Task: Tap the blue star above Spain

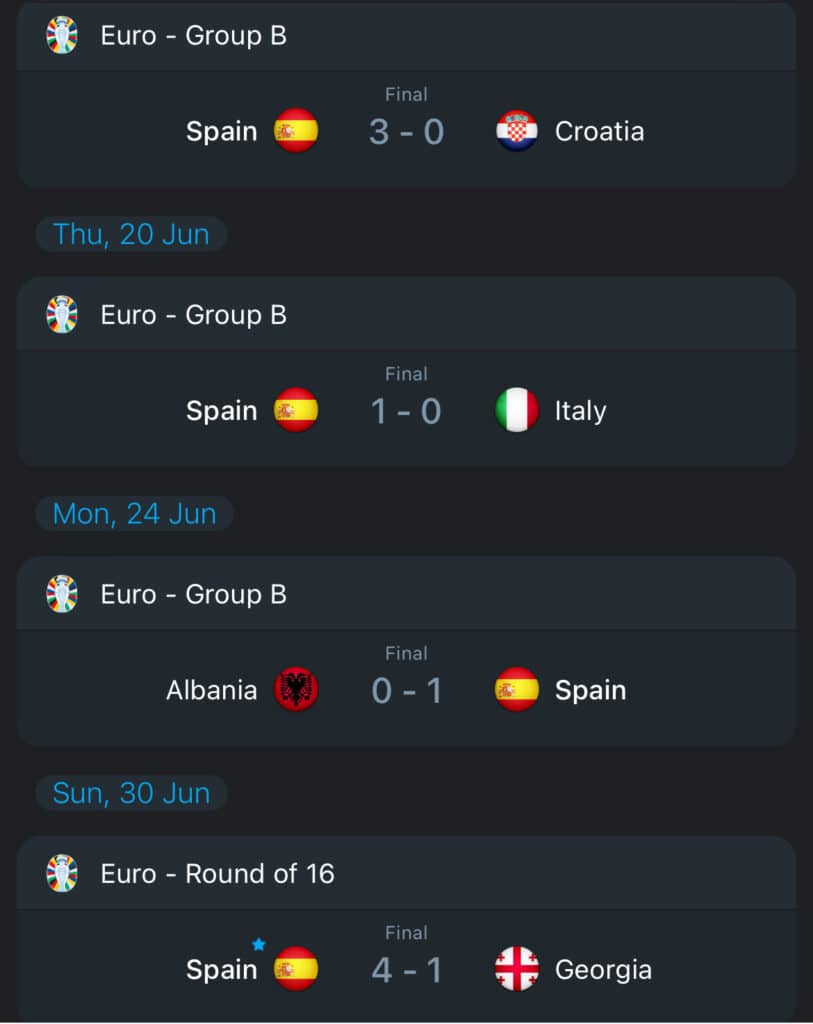Action: 259,944
